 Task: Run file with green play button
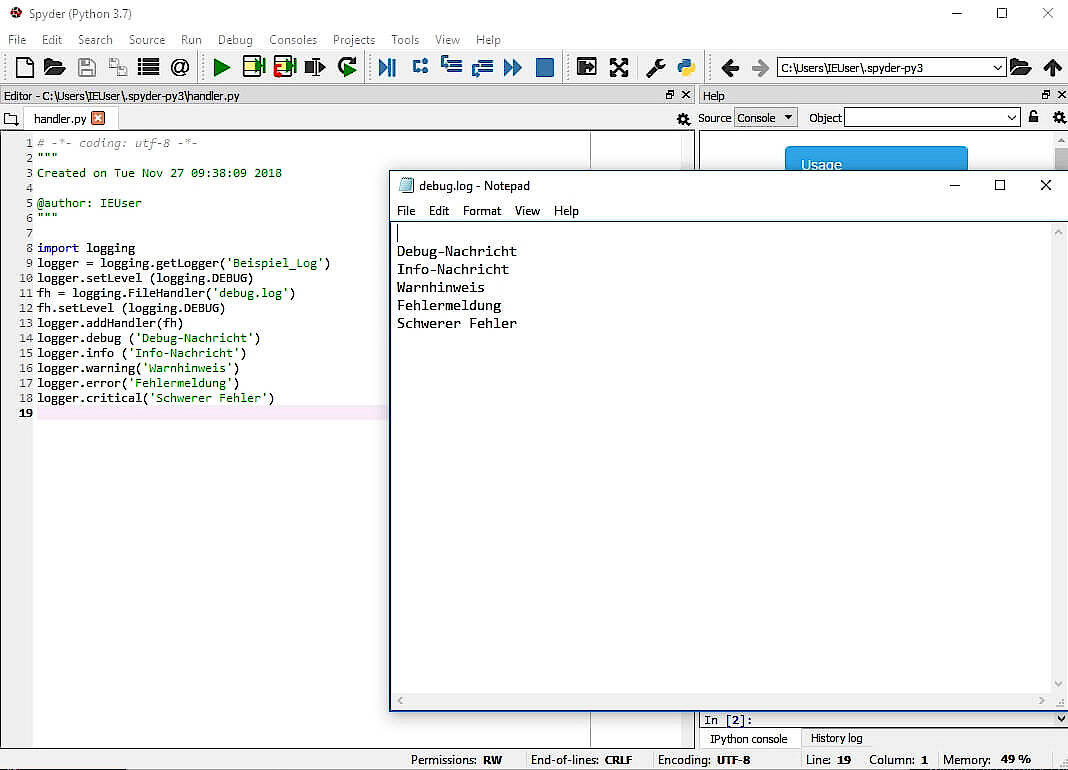pyautogui.click(x=221, y=67)
